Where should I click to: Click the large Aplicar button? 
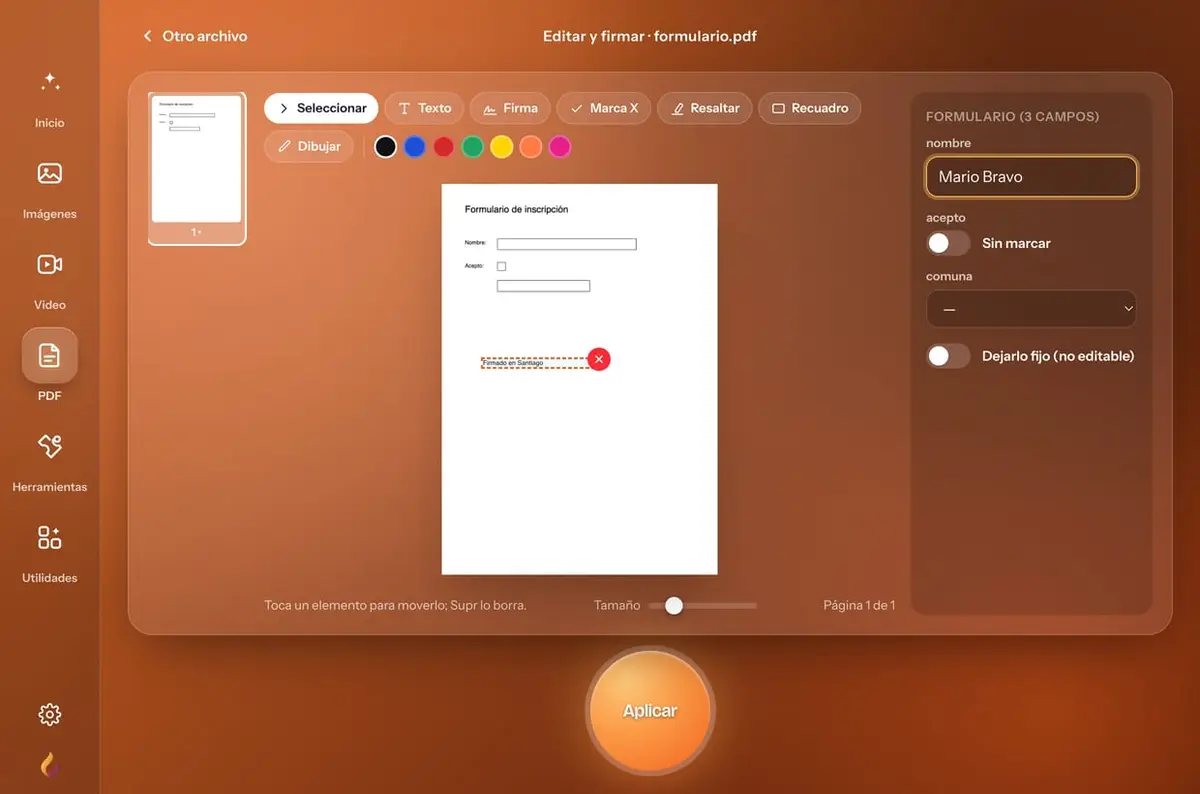coord(650,711)
